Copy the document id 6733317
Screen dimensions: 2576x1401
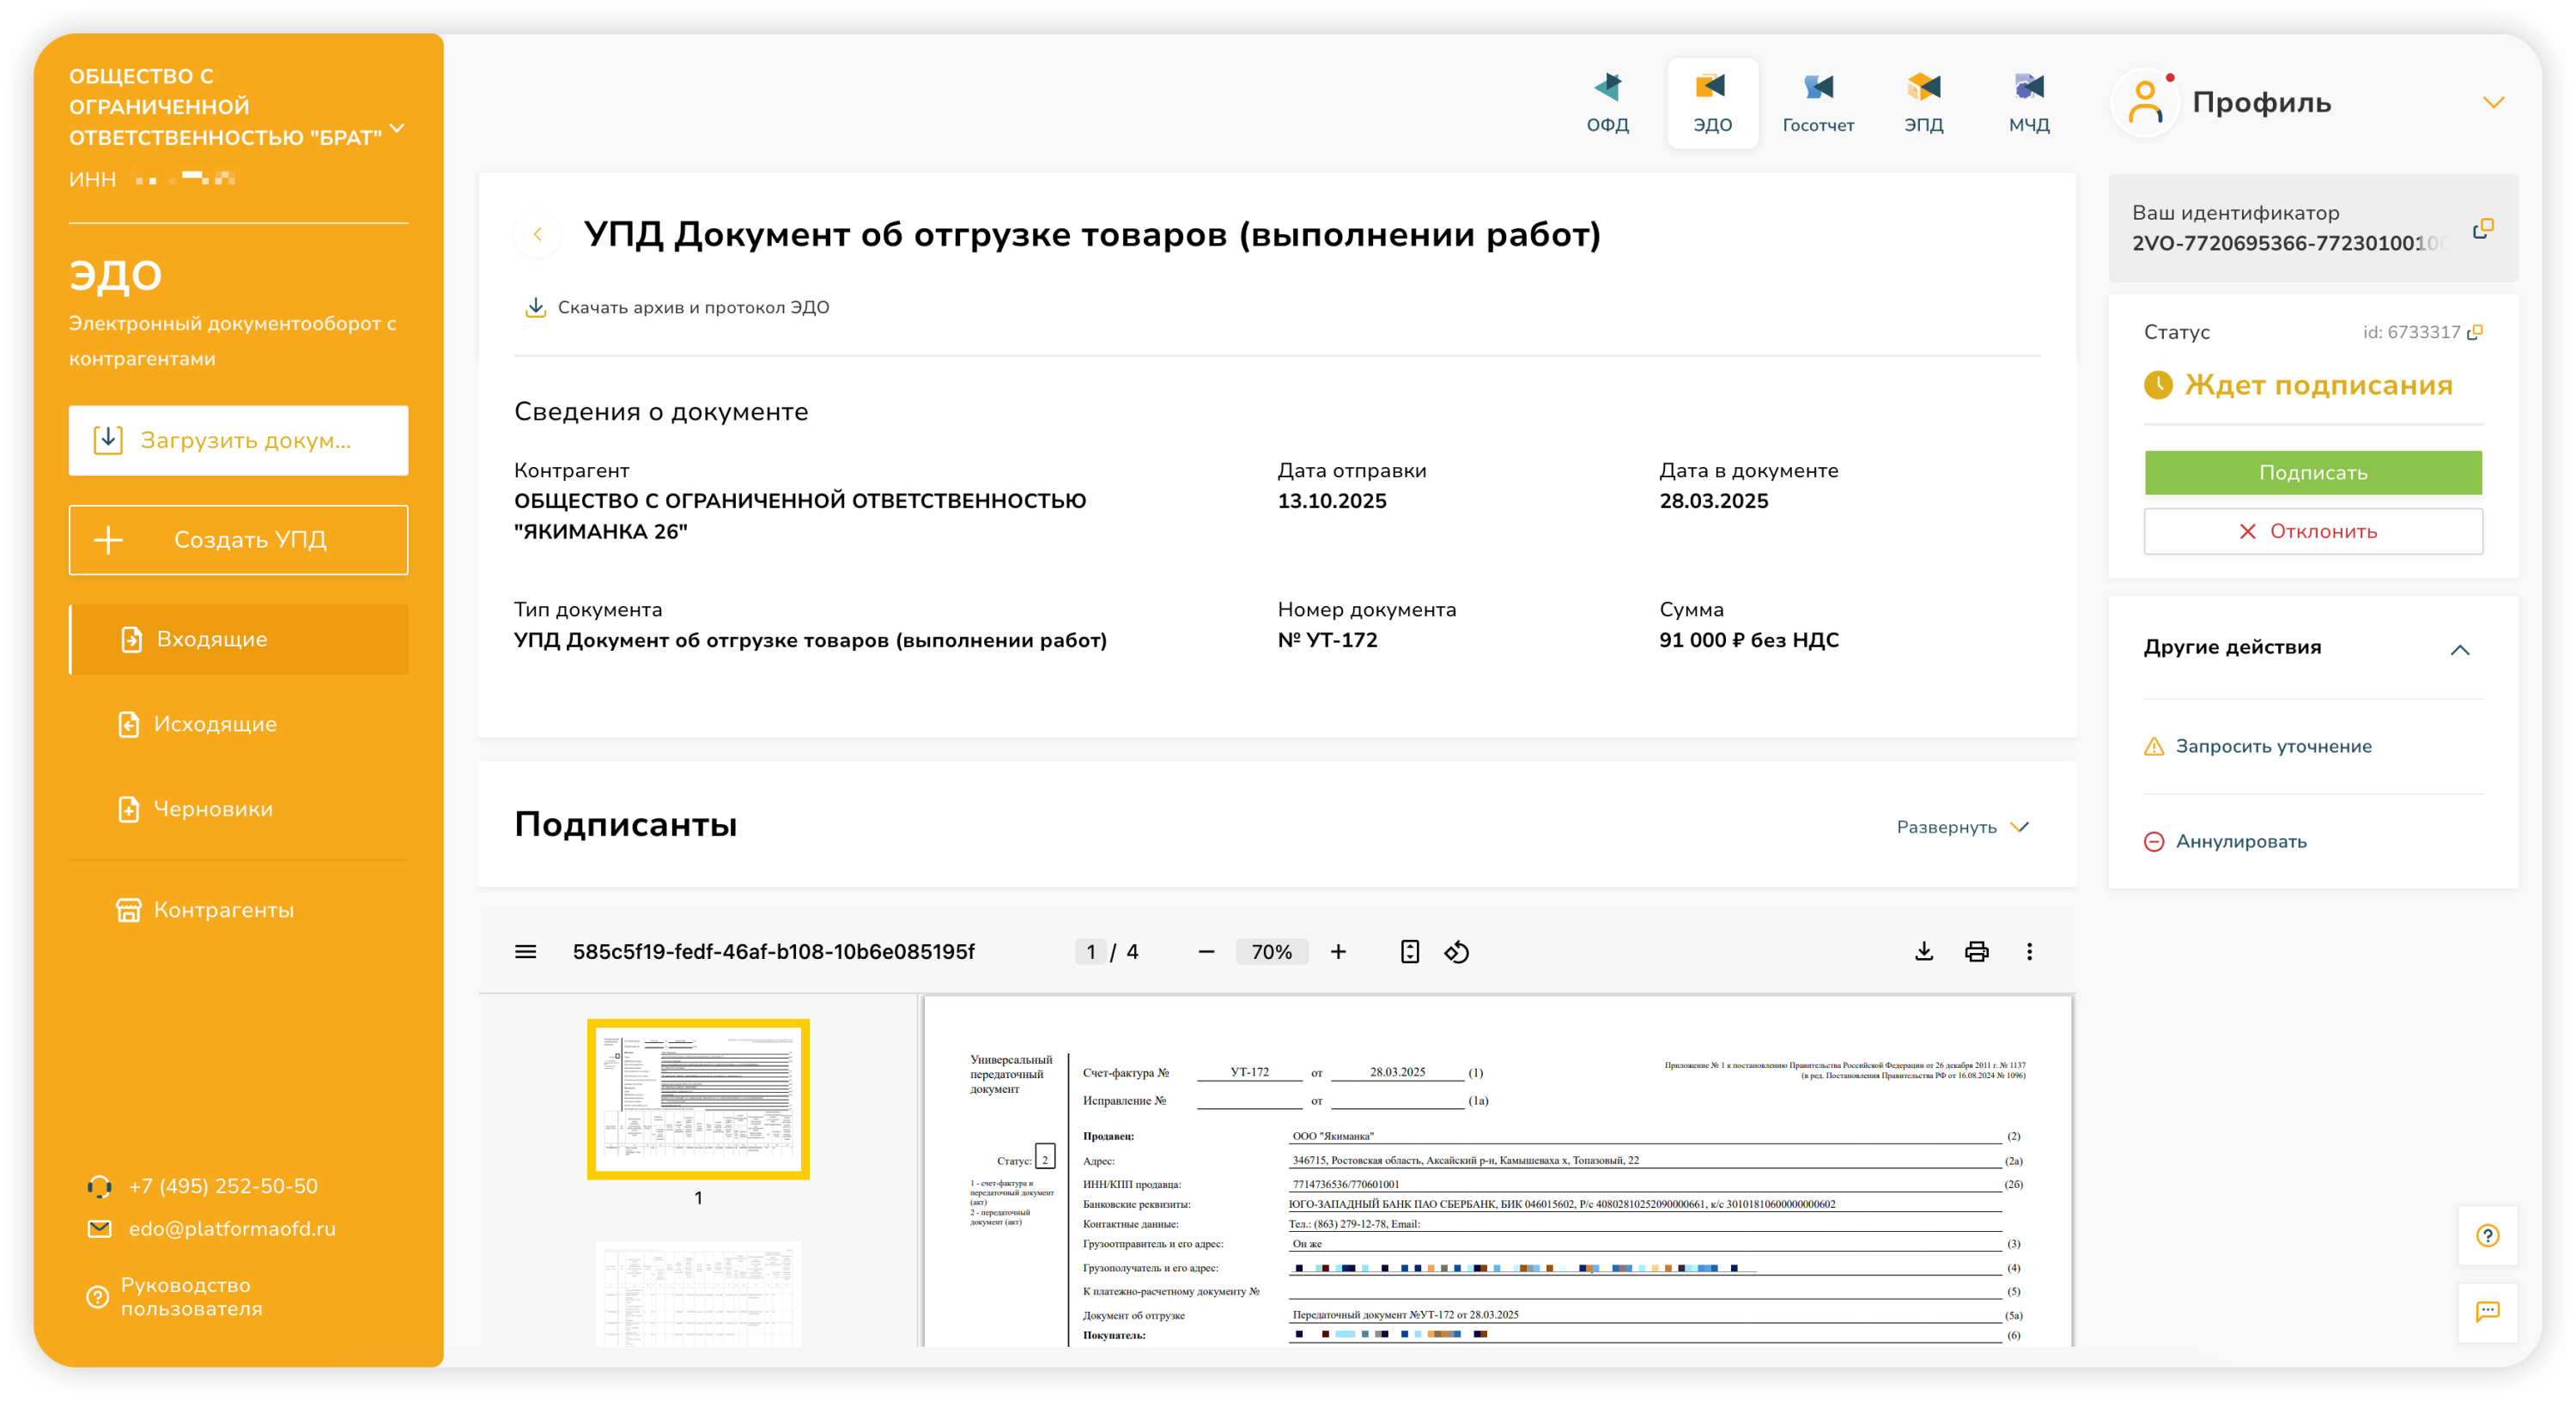pos(2475,332)
